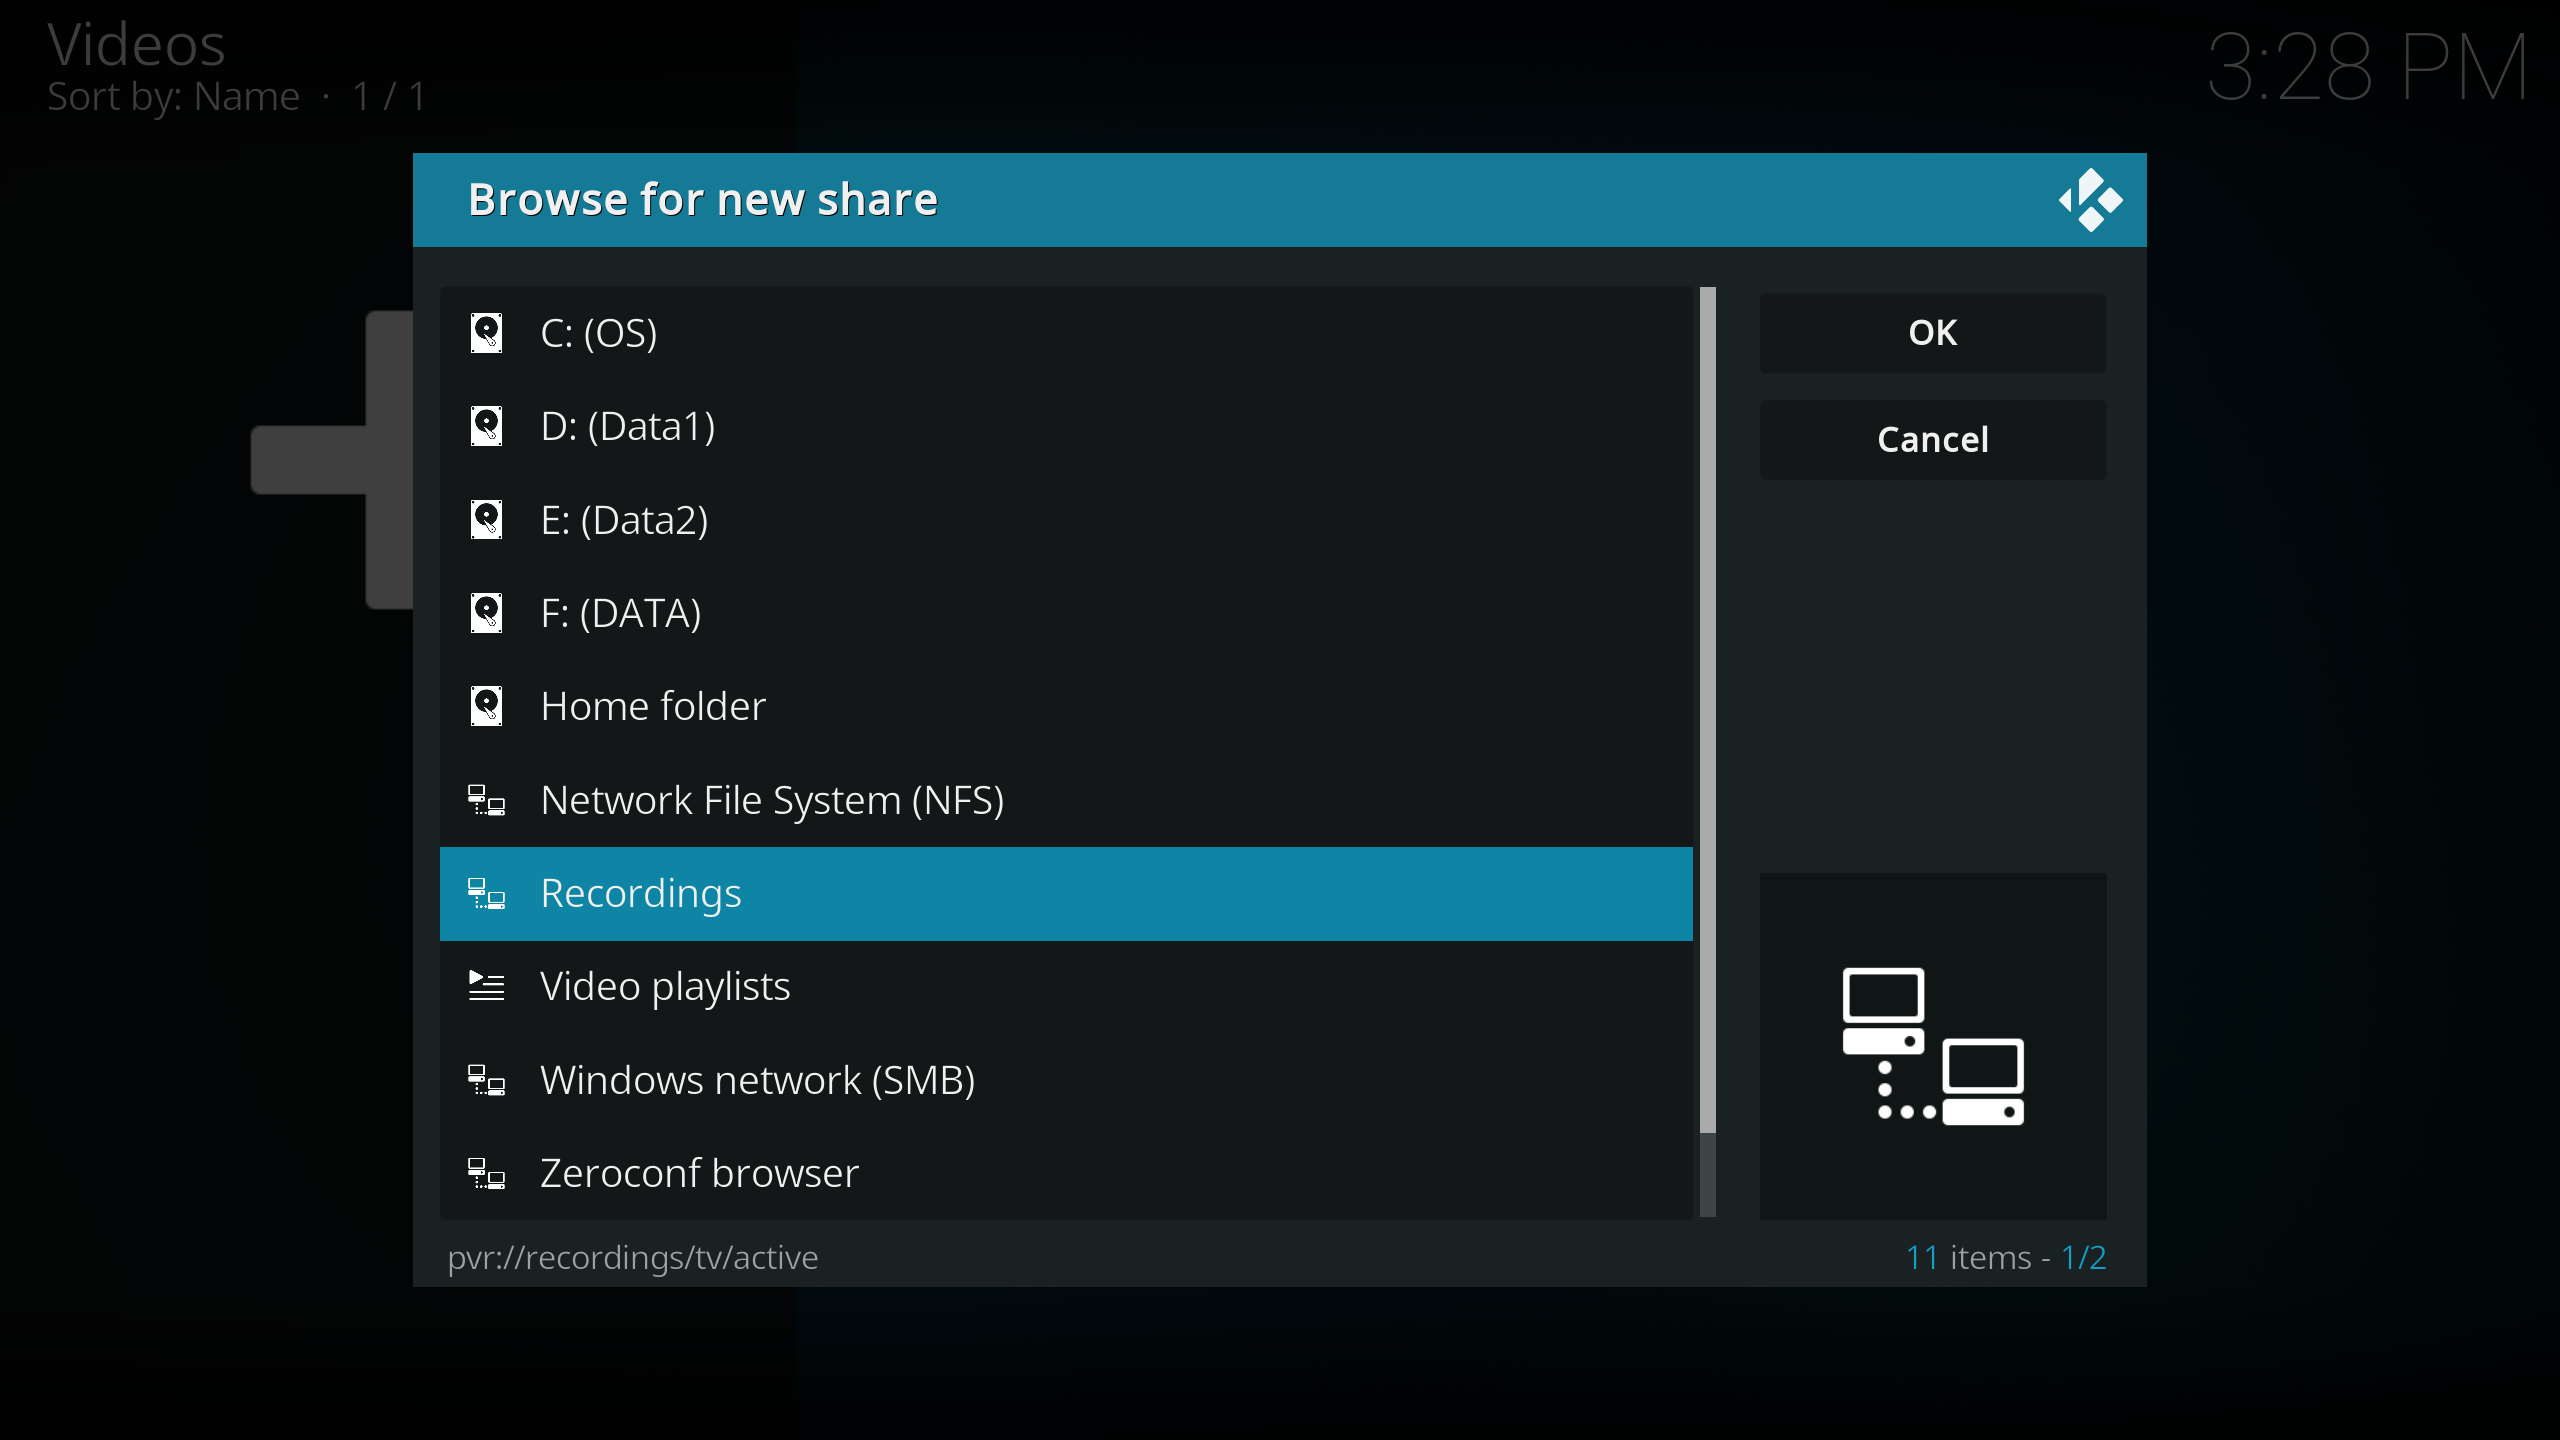Select the D: (Data1) drive entry

1066,427
